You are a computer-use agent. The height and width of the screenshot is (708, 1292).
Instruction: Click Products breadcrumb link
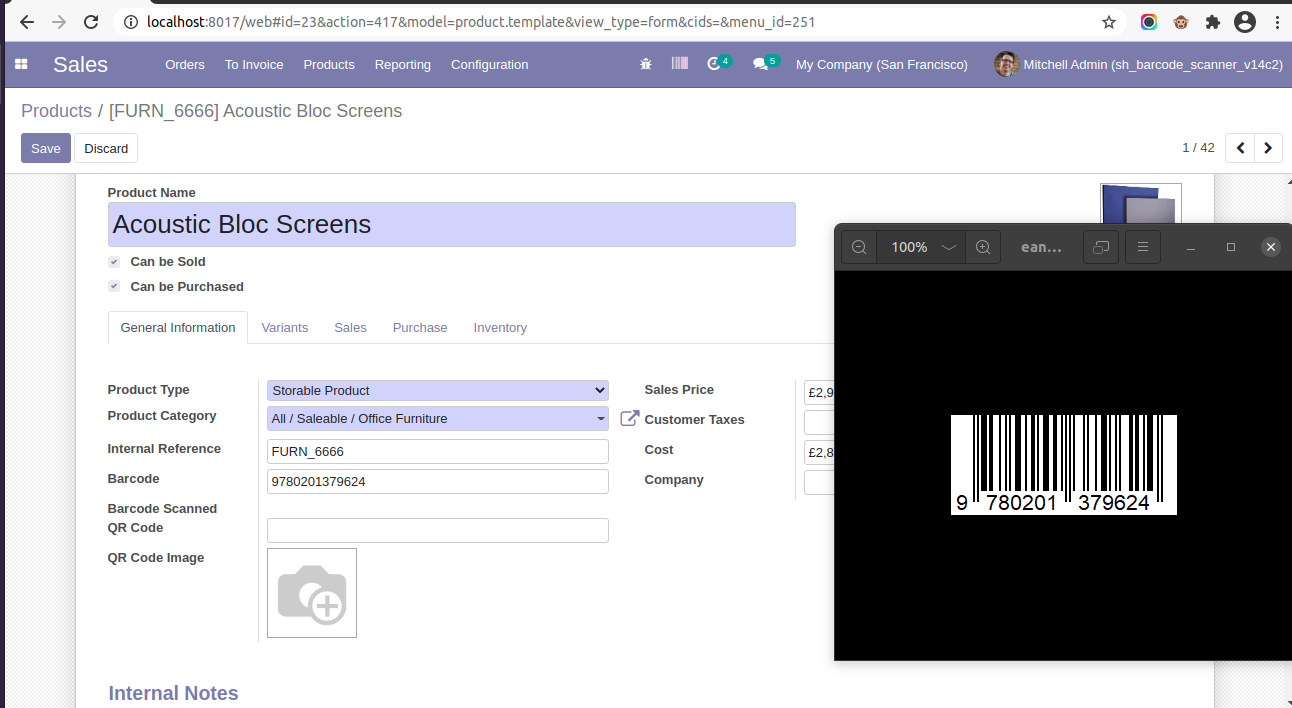coord(56,111)
